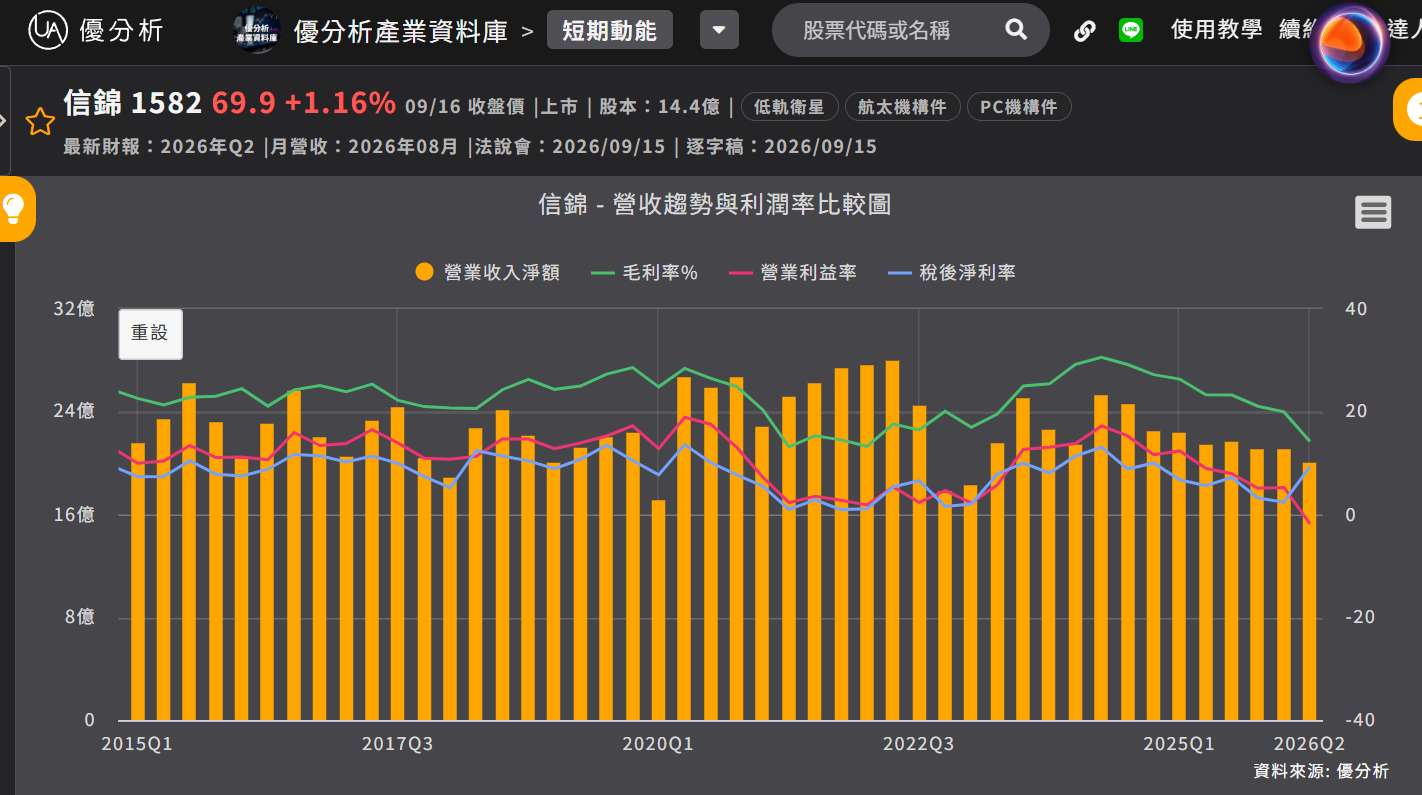The height and width of the screenshot is (795, 1422).
Task: Click the 重設 reset zoom button
Action: (151, 334)
